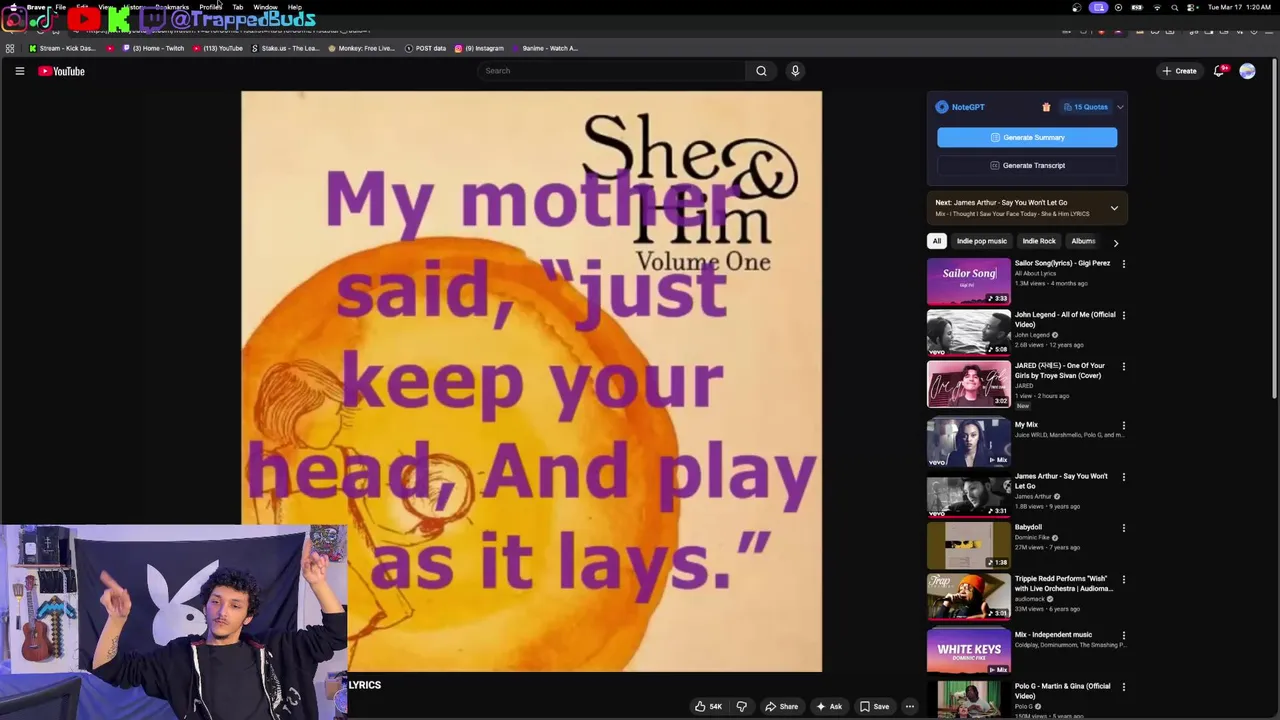Image resolution: width=1280 pixels, height=720 pixels.
Task: Open options menu for JARED cover video
Action: pyautogui.click(x=1123, y=367)
